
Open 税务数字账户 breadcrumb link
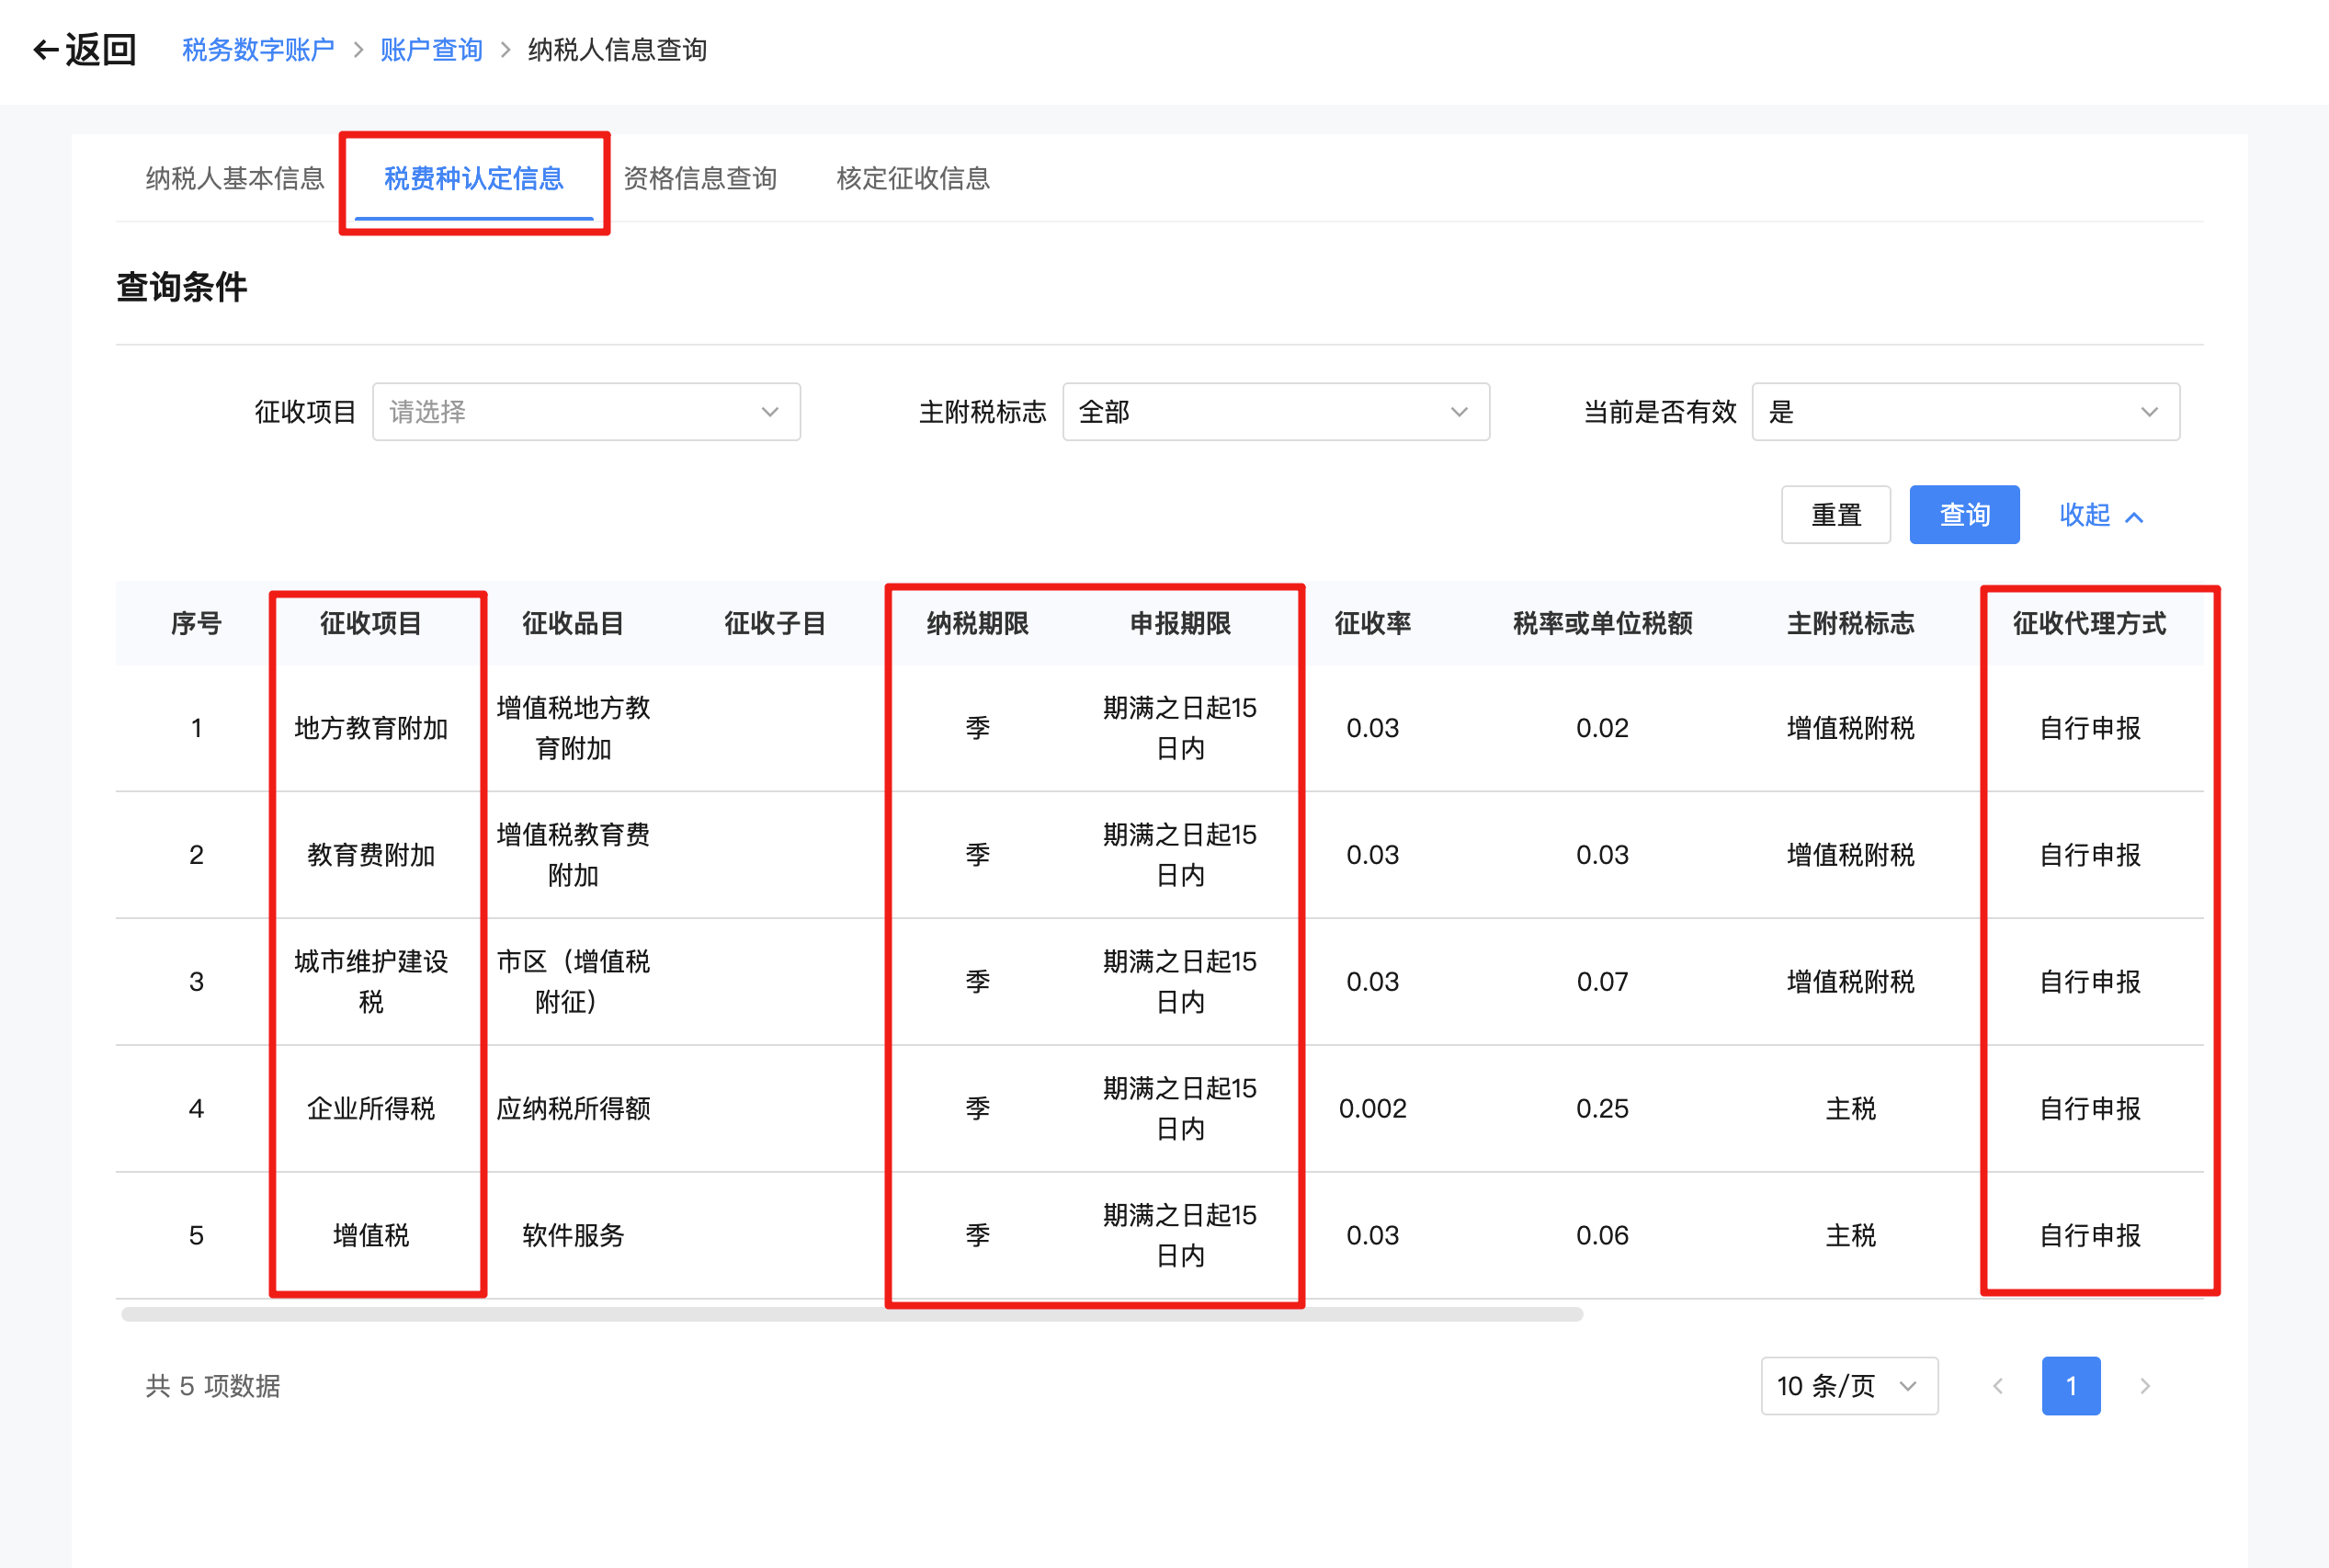pos(258,49)
